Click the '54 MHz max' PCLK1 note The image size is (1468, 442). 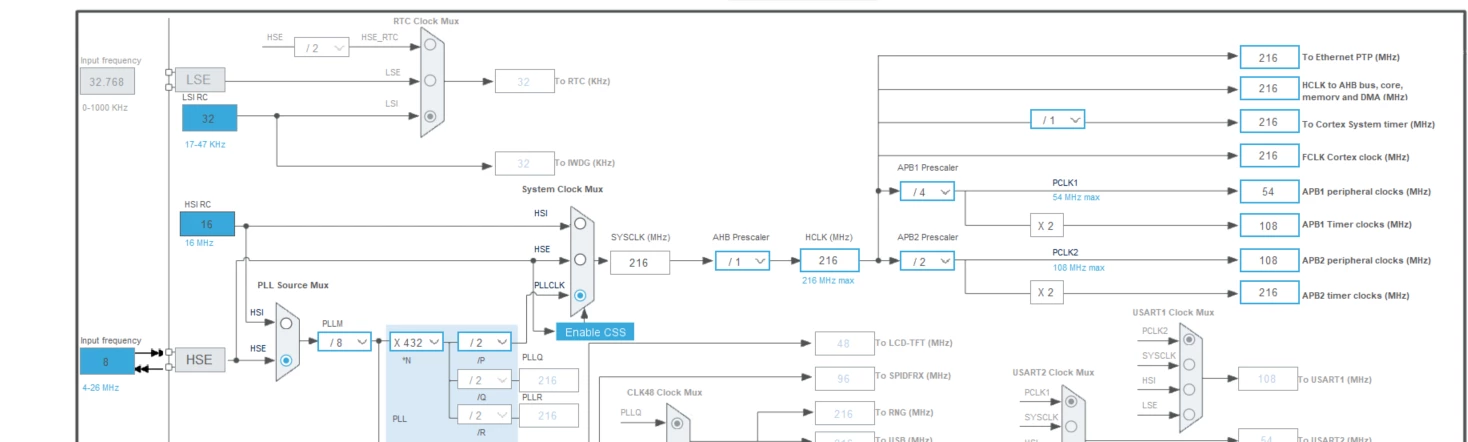click(x=1076, y=197)
